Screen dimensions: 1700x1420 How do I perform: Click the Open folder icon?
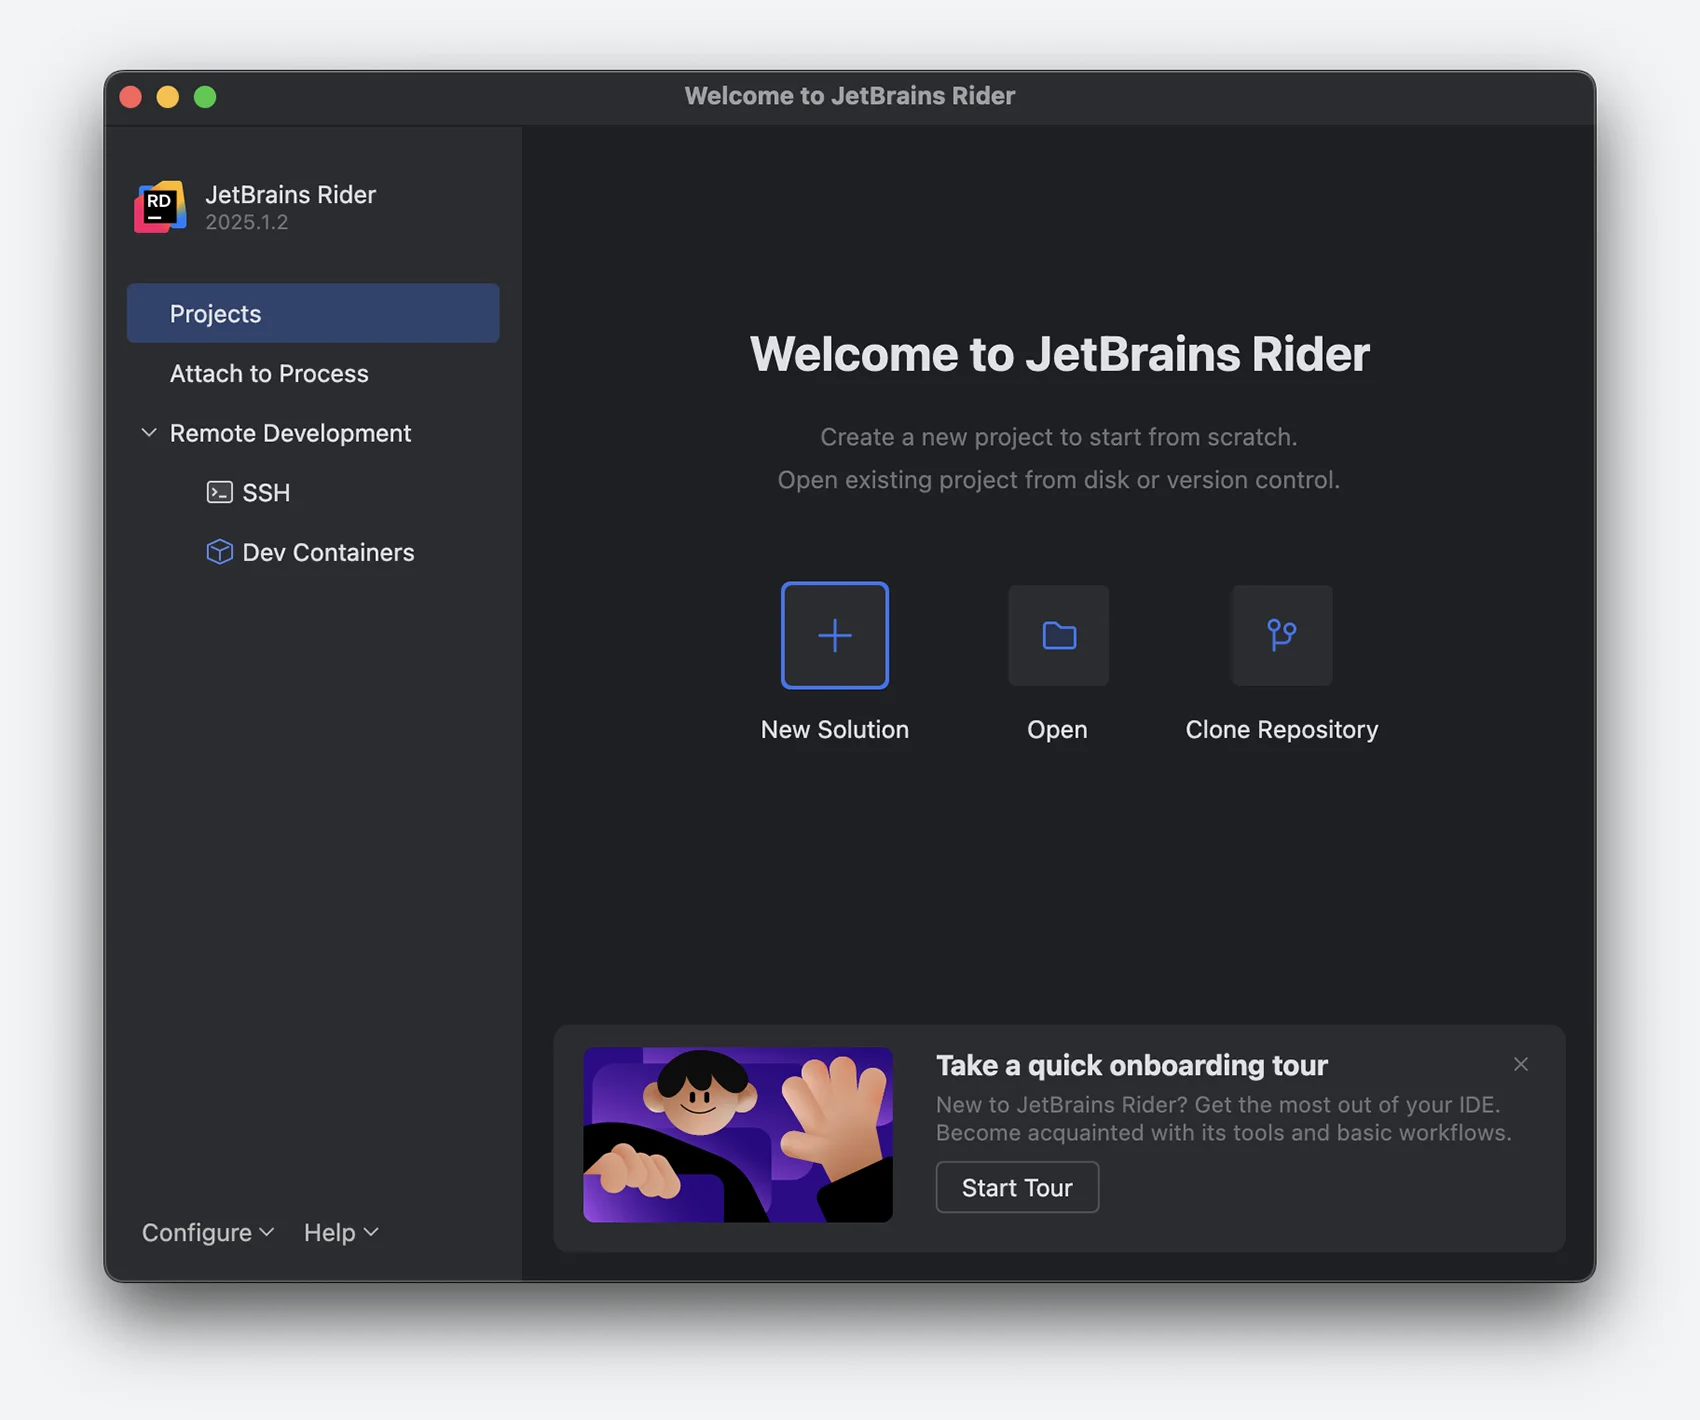coord(1058,635)
